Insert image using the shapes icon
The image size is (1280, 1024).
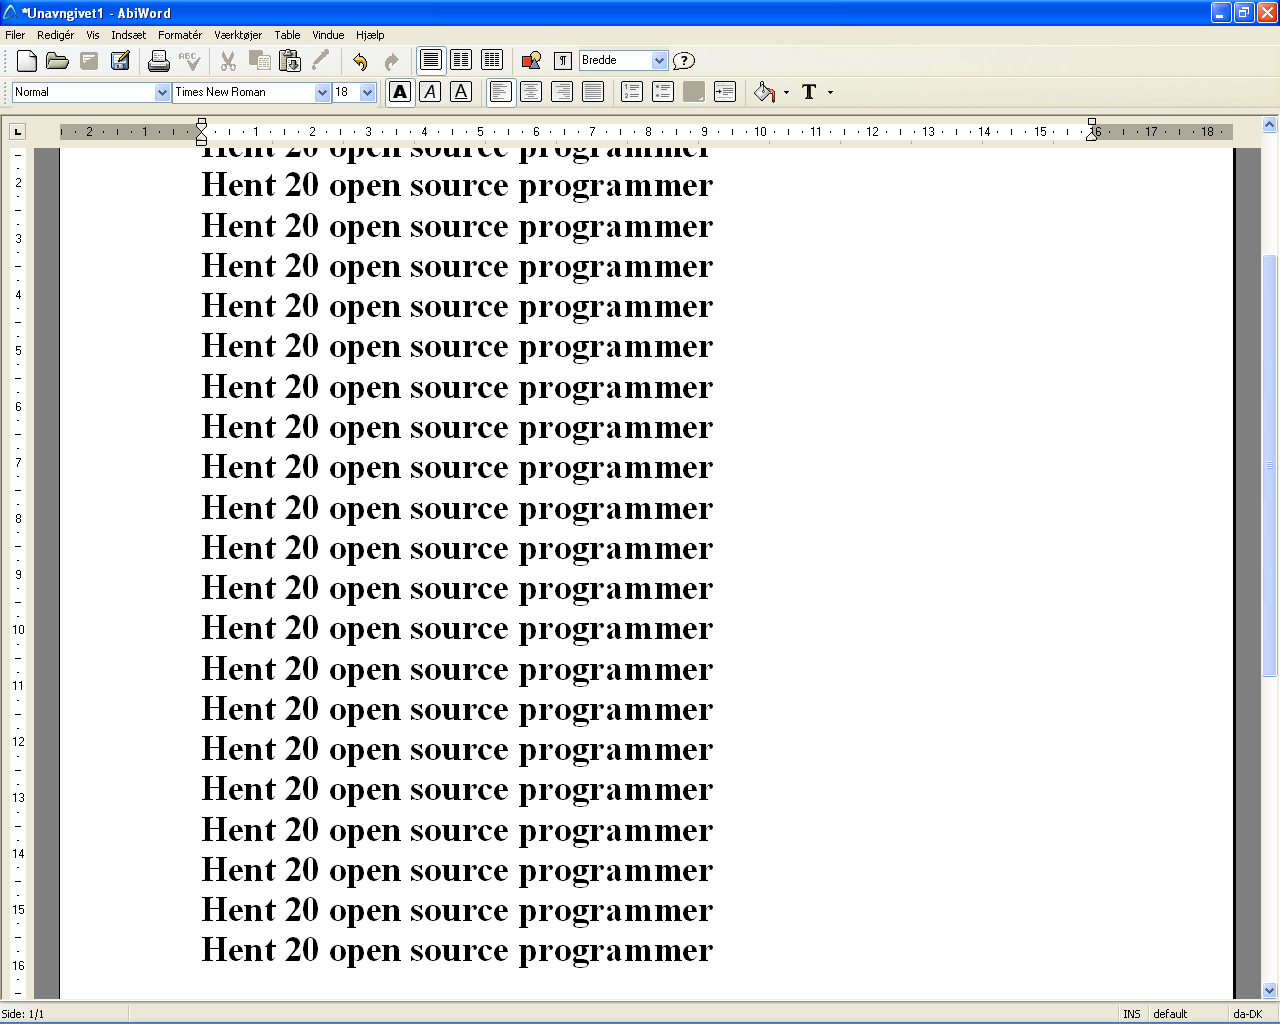531,61
